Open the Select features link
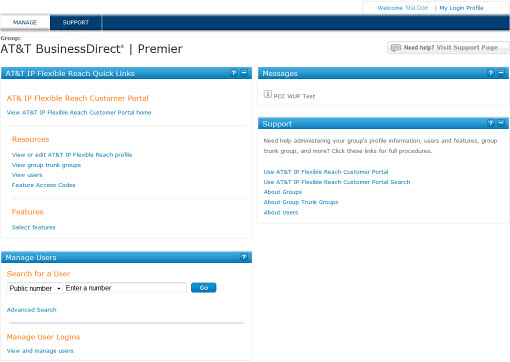This screenshot has height=362, width=510. [34, 227]
